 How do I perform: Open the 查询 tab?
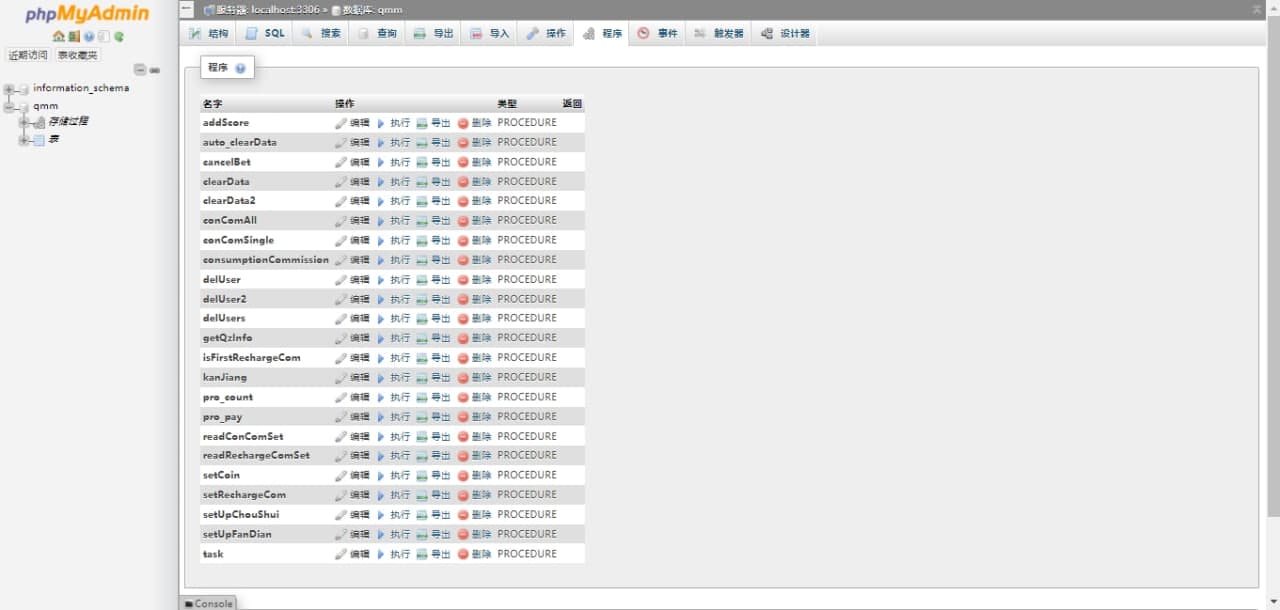coord(377,33)
